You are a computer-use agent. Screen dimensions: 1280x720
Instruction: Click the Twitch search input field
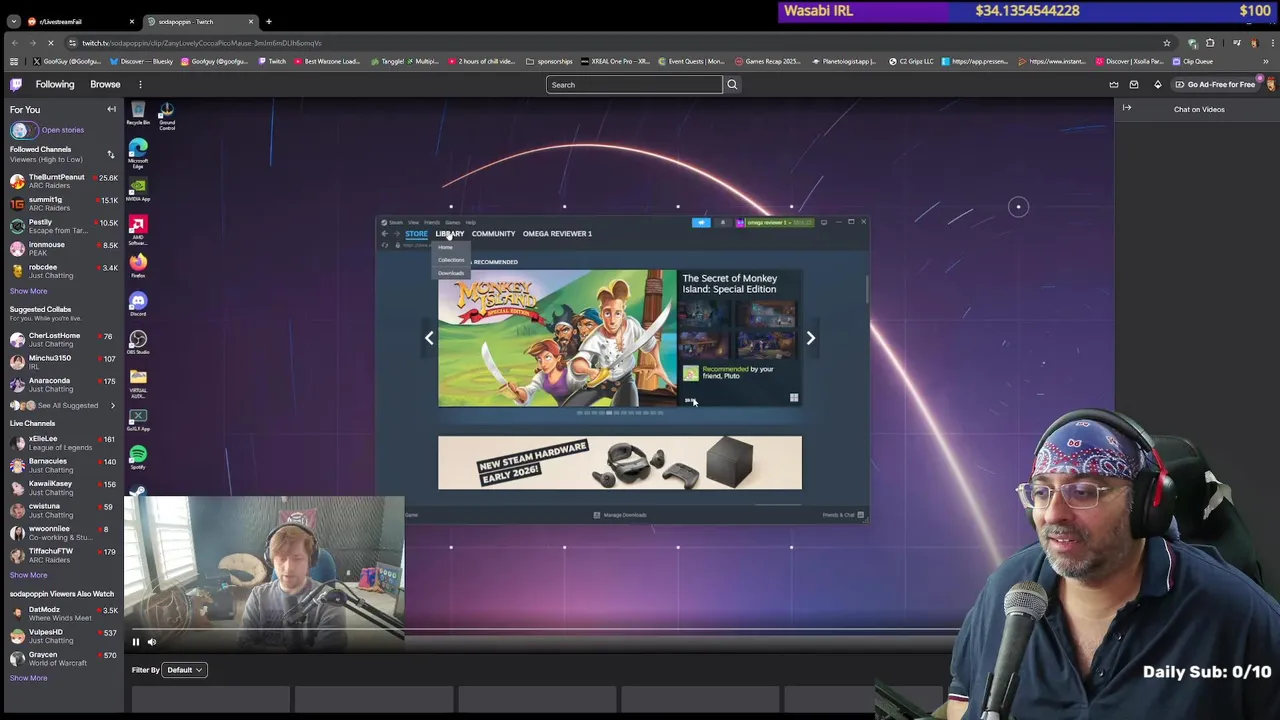634,85
